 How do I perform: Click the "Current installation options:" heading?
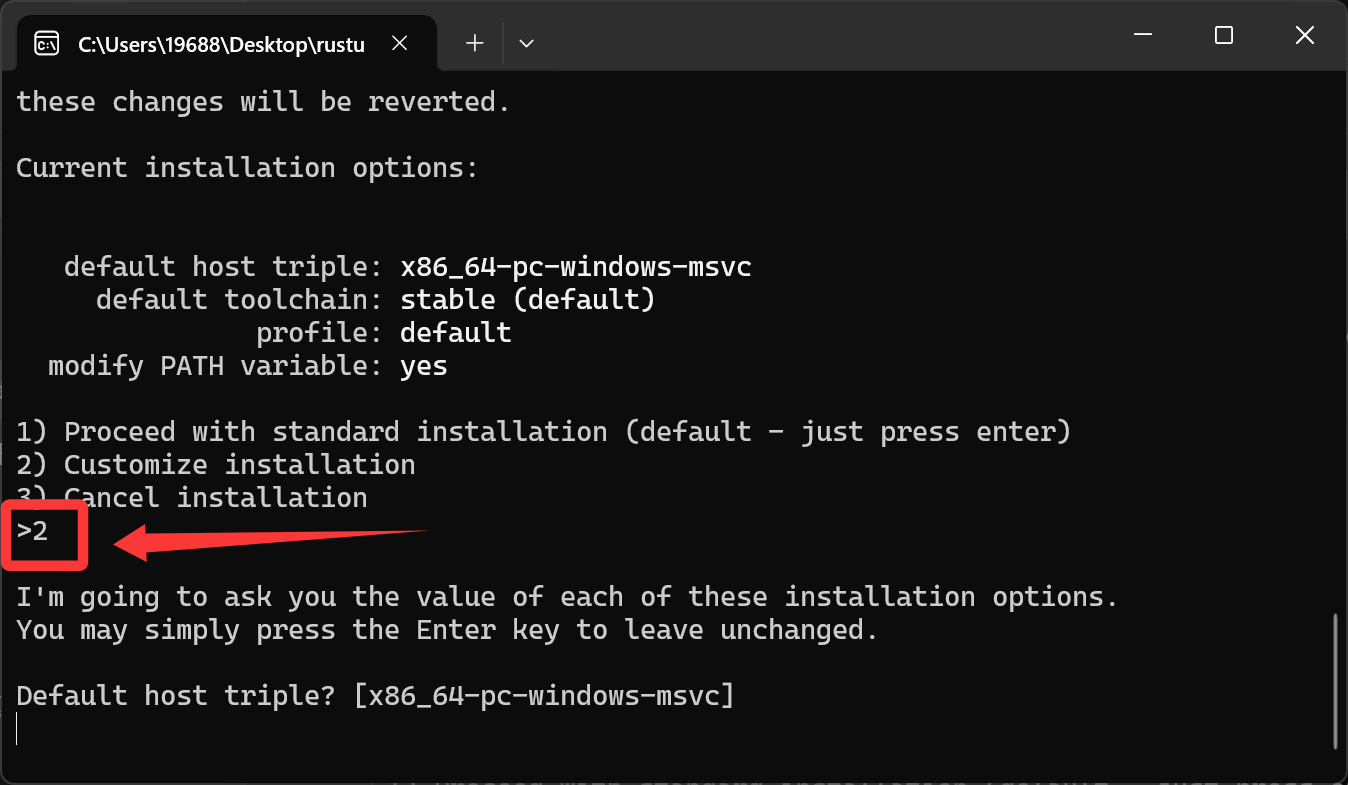(247, 168)
